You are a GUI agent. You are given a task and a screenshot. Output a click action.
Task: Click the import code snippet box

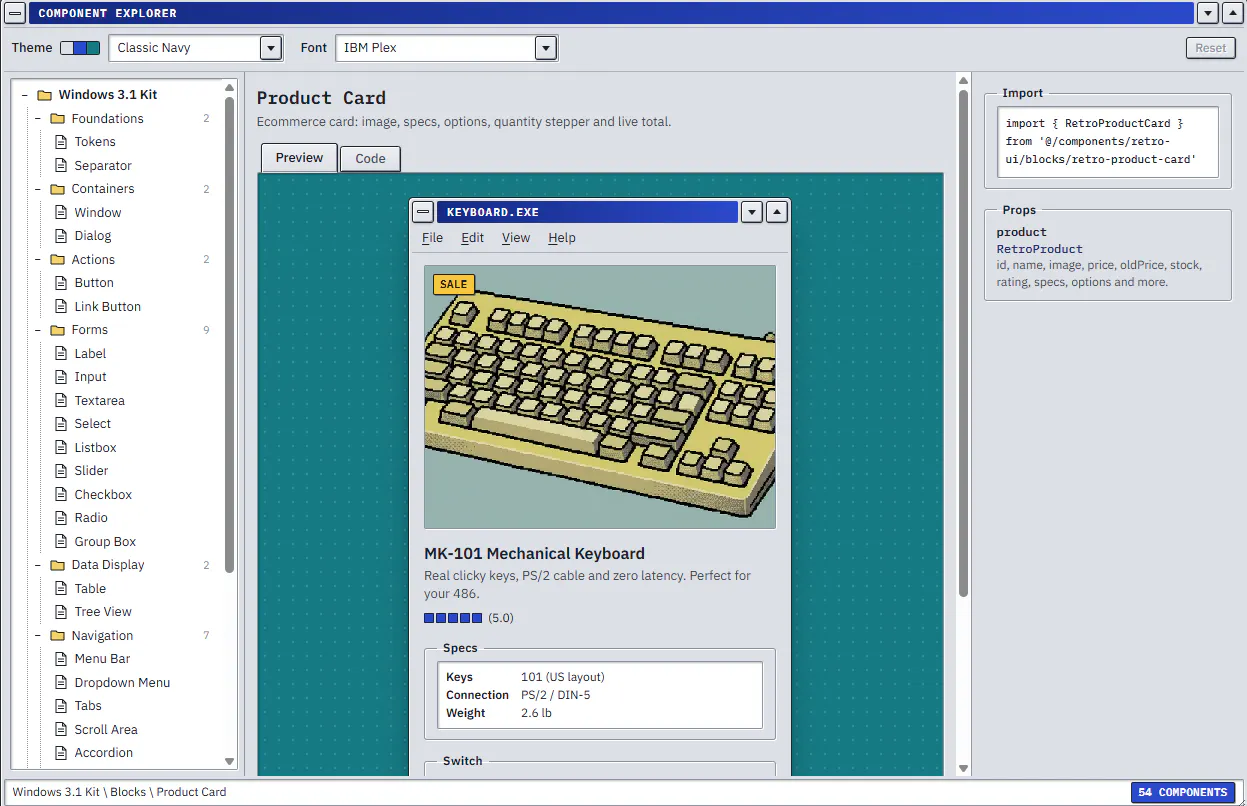pos(1108,142)
